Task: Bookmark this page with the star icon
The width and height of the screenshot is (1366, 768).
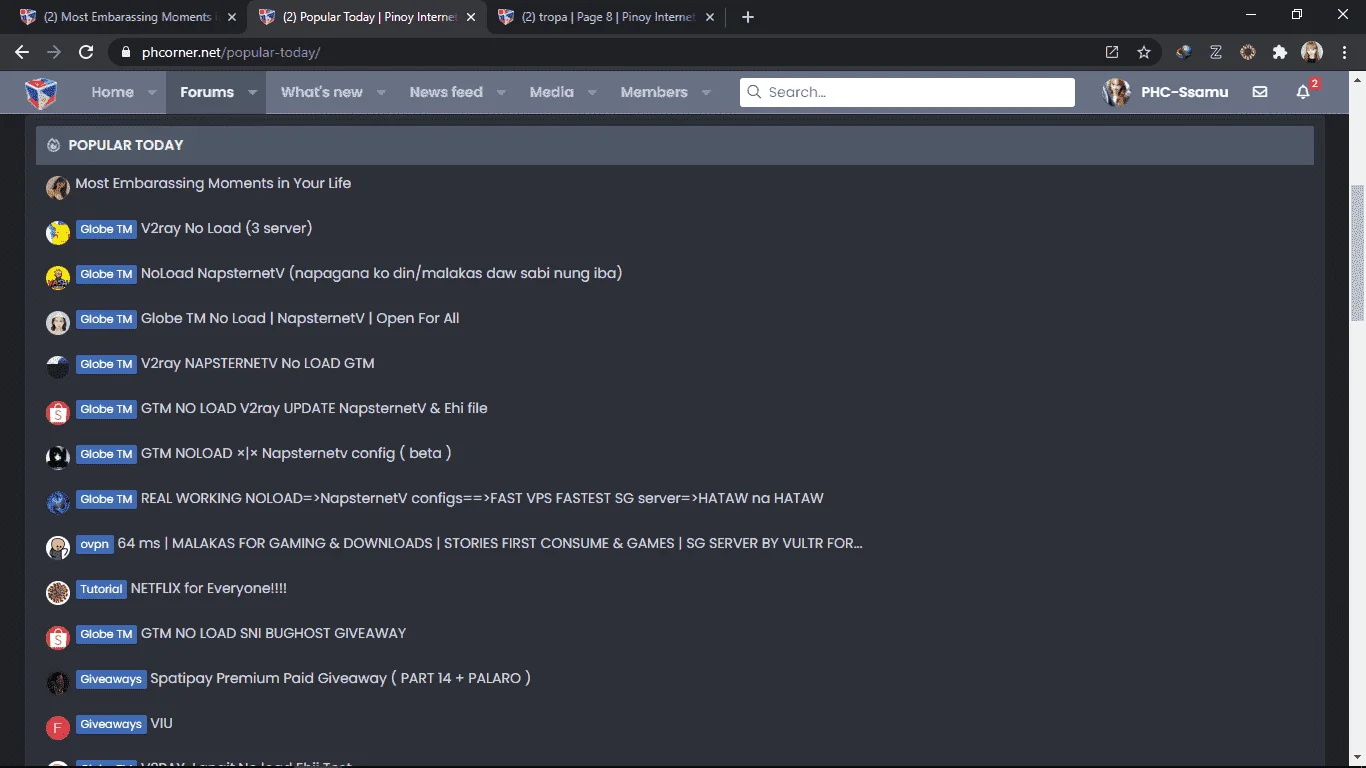Action: tap(1144, 52)
